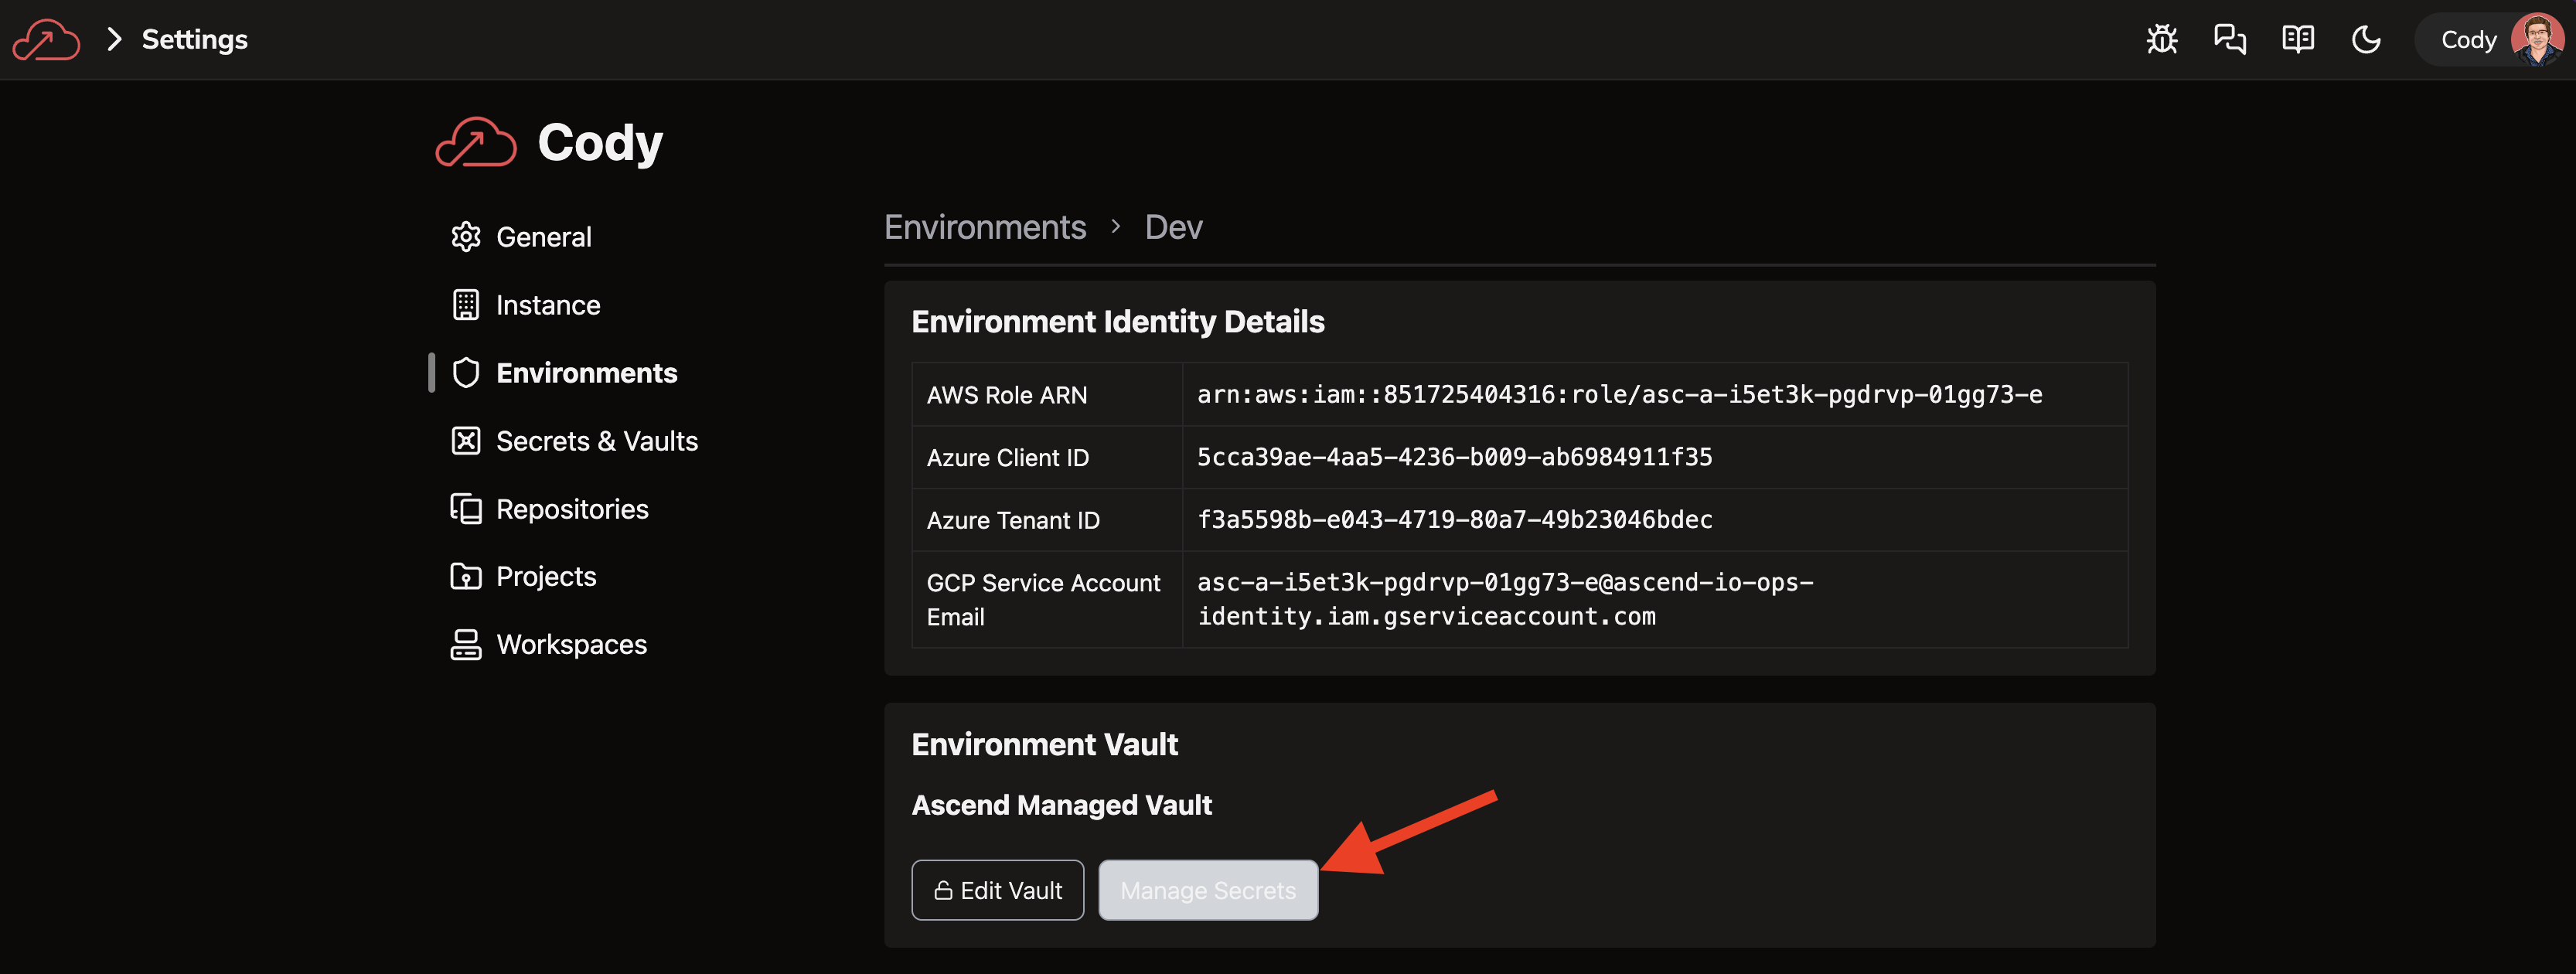
Task: Click the Secrets & Vaults icon
Action: (x=465, y=441)
